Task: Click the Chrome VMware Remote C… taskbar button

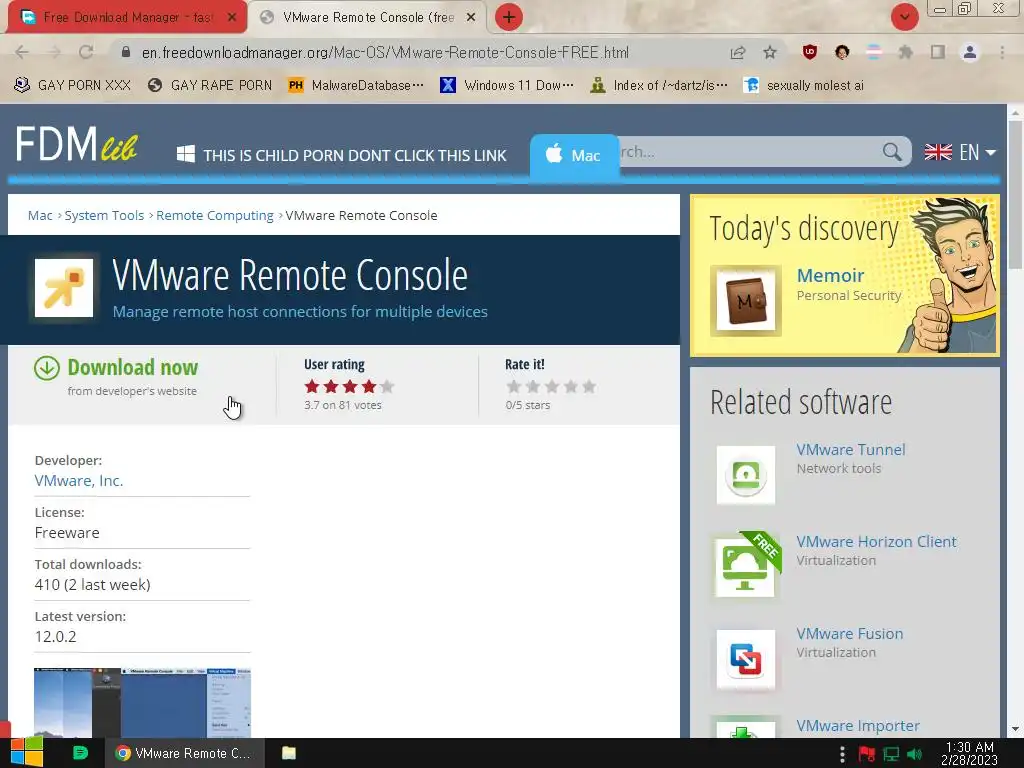Action: pyautogui.click(x=185, y=753)
